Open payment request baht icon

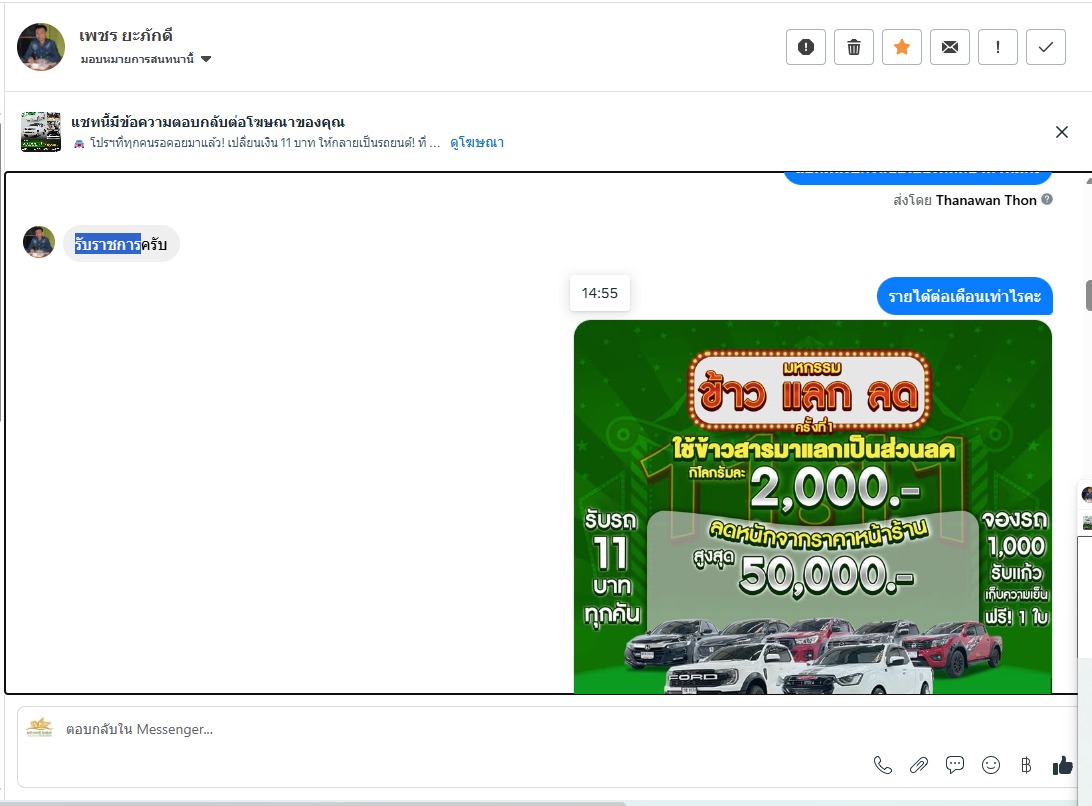tap(1026, 766)
